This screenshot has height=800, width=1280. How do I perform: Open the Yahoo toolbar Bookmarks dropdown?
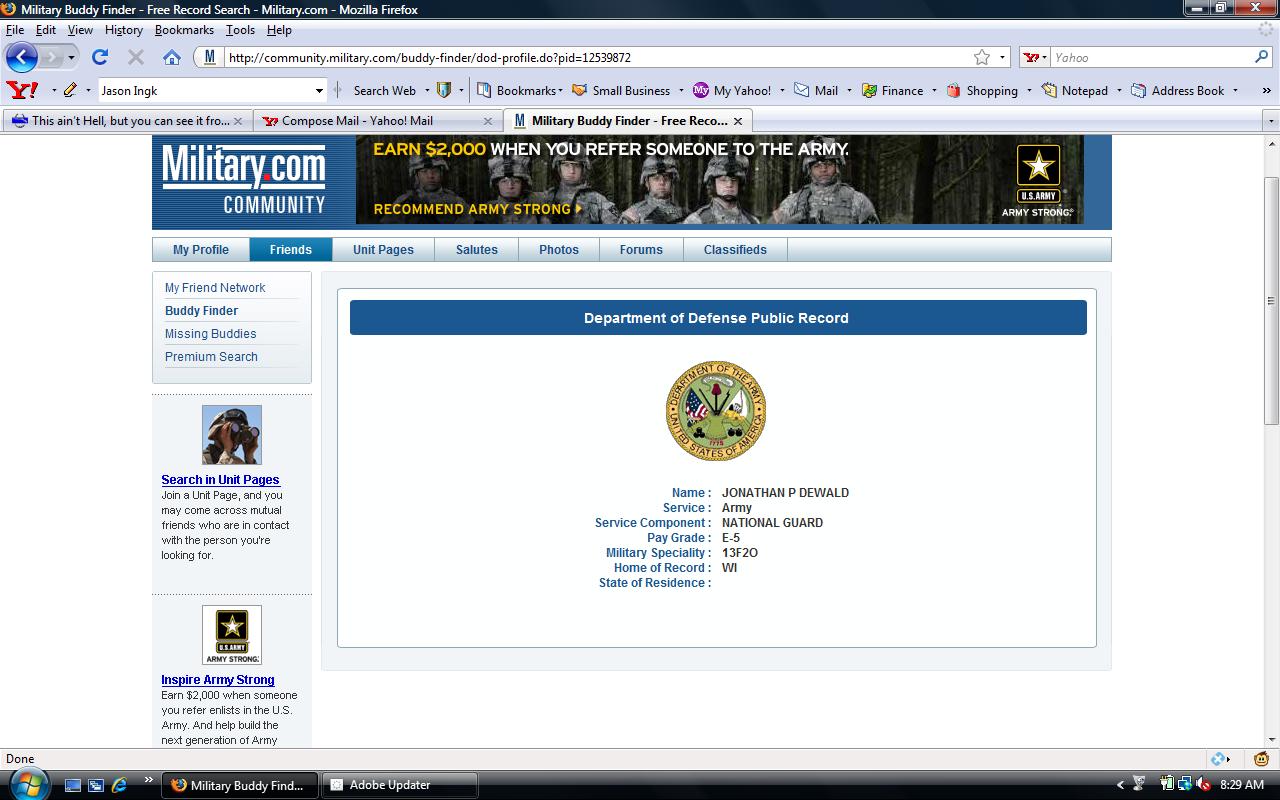click(x=519, y=90)
